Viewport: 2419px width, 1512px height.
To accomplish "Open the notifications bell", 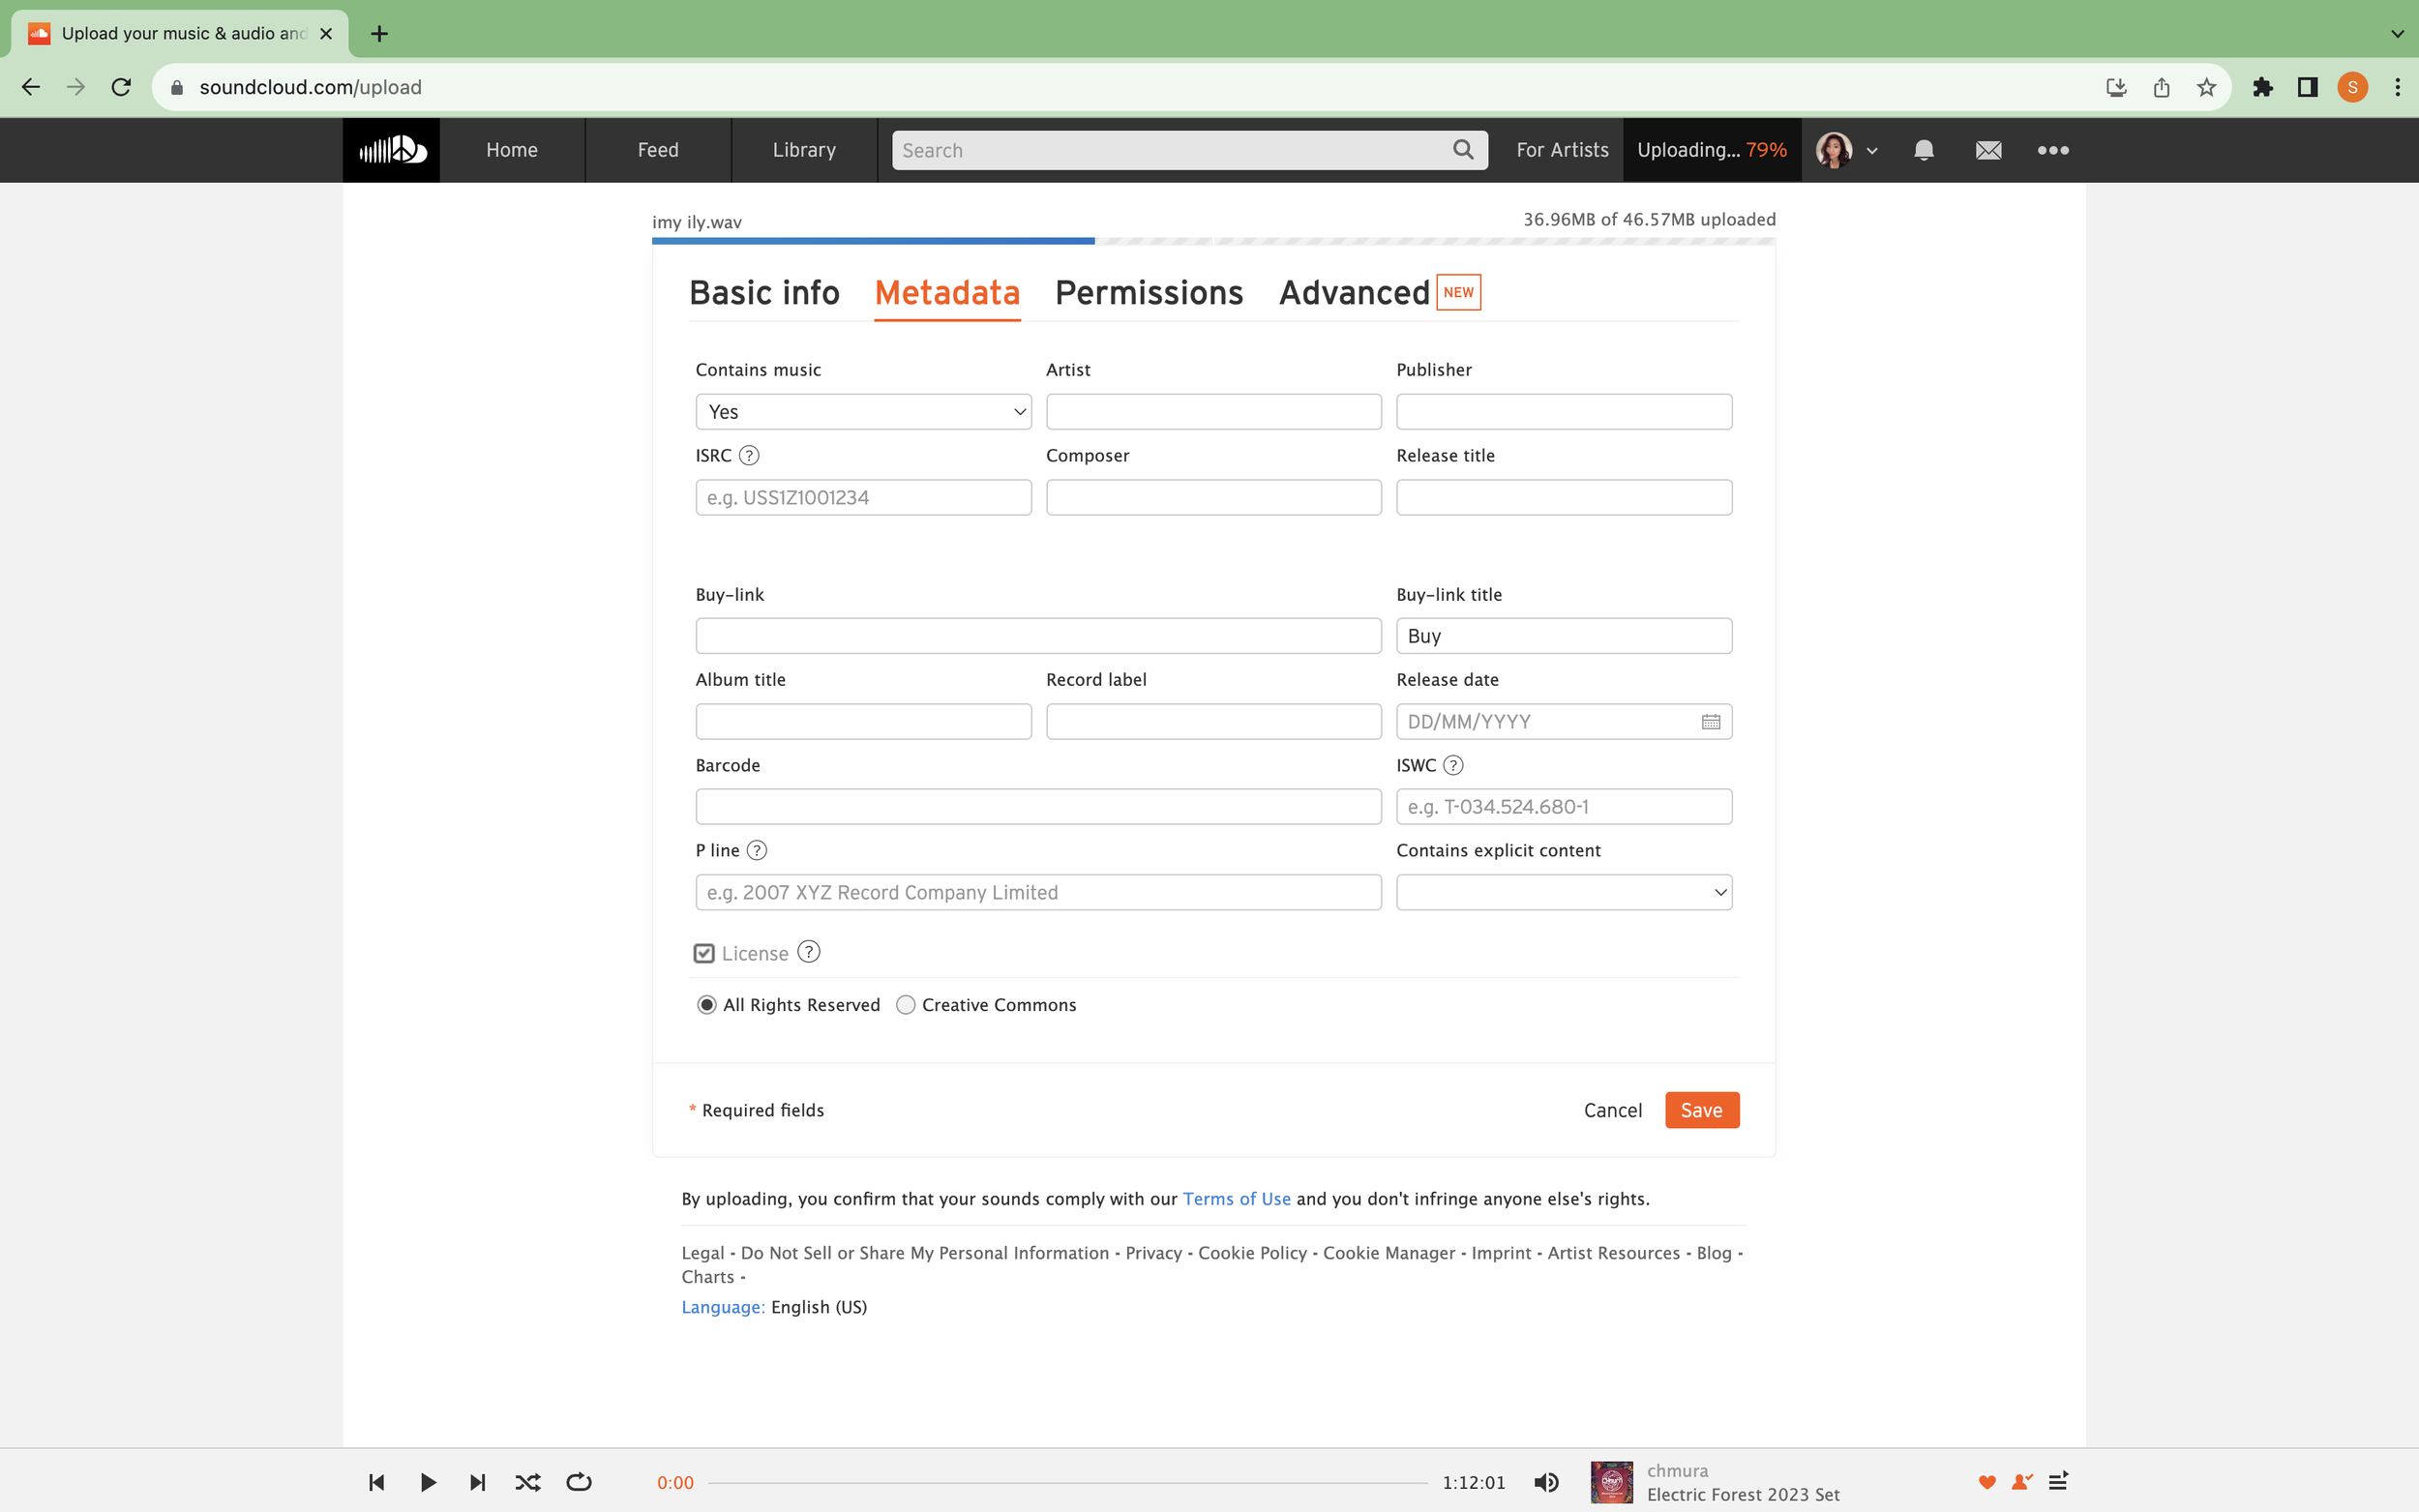I will tap(1923, 150).
